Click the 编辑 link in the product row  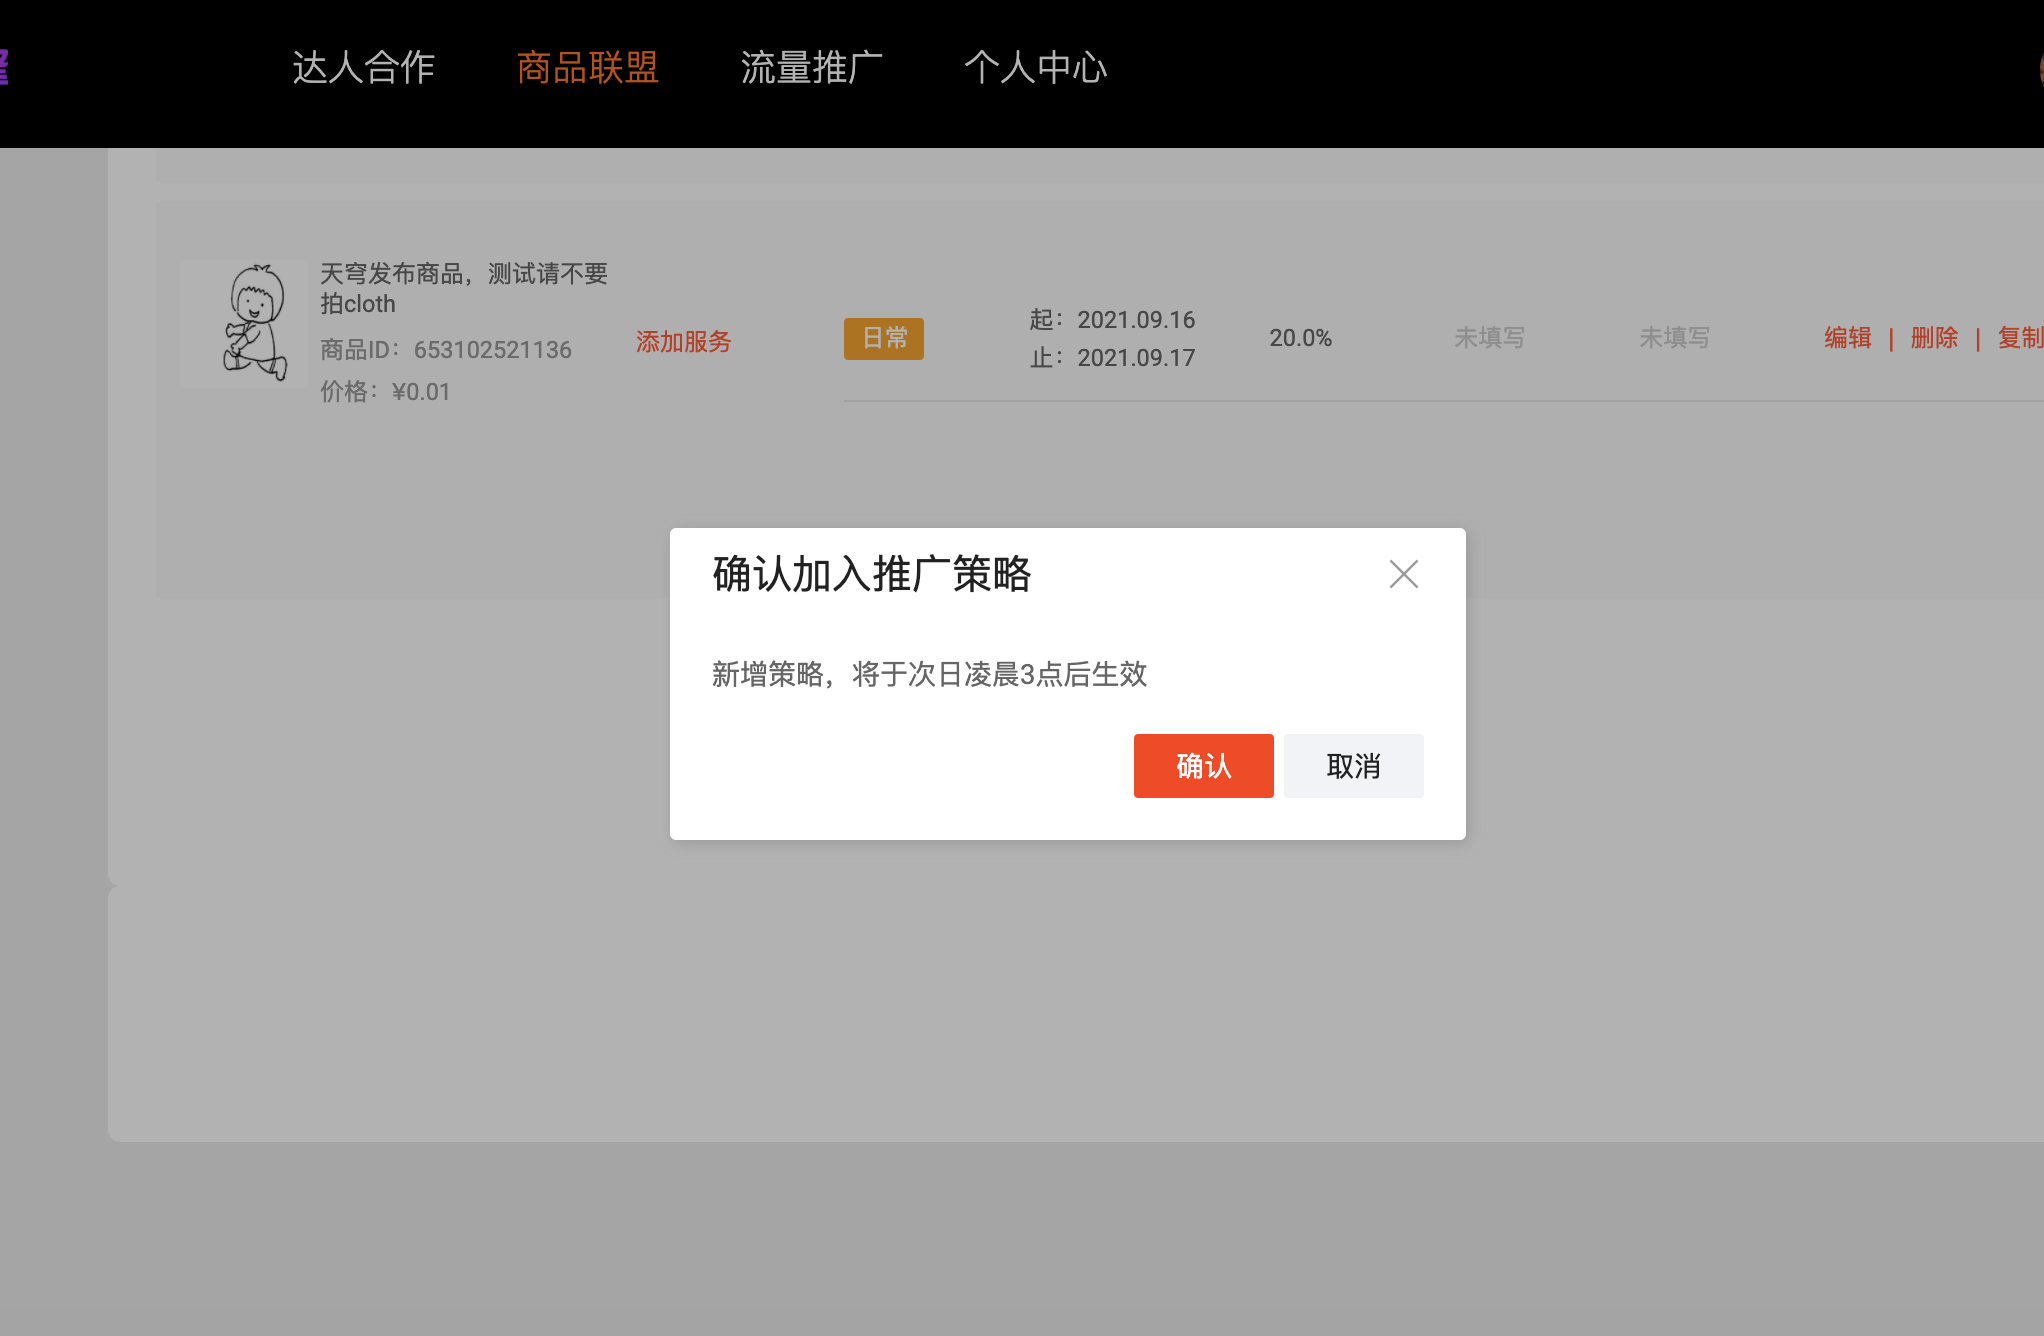tap(1847, 338)
